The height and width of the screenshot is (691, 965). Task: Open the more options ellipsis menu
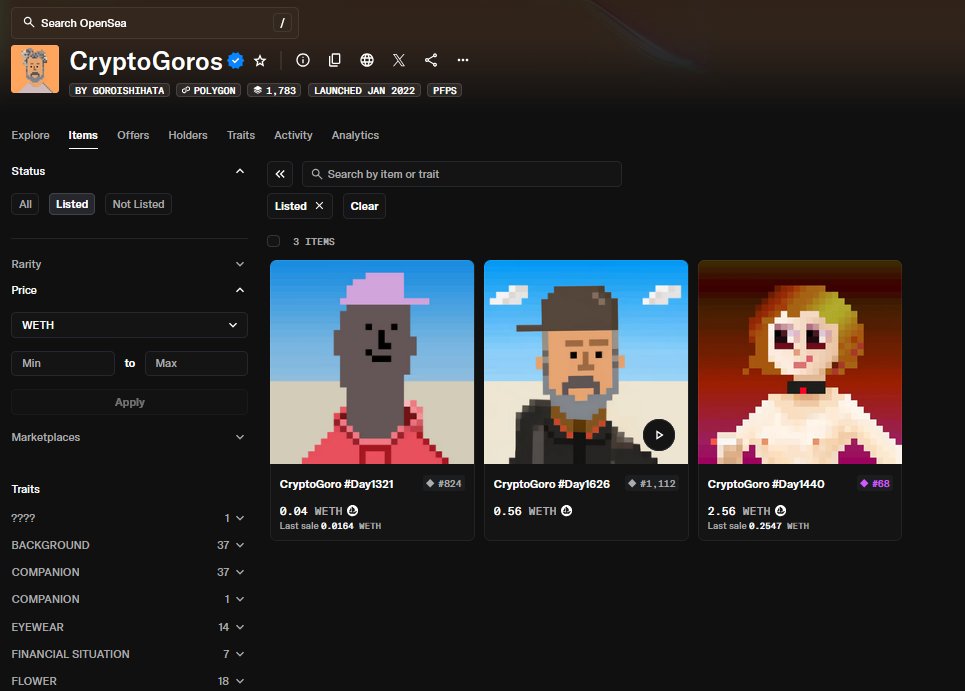[x=463, y=60]
